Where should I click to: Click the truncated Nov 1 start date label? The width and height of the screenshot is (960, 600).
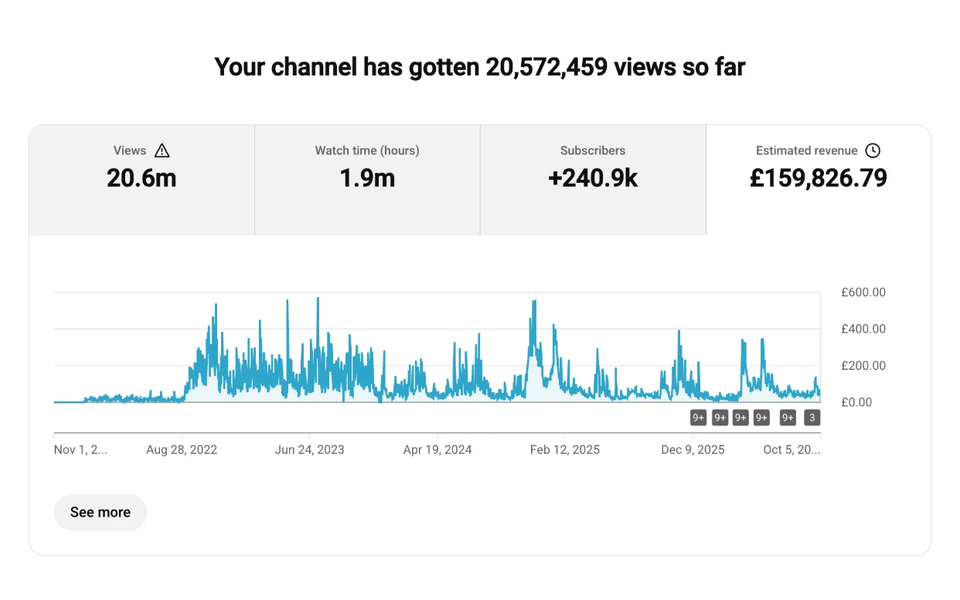pyautogui.click(x=80, y=449)
